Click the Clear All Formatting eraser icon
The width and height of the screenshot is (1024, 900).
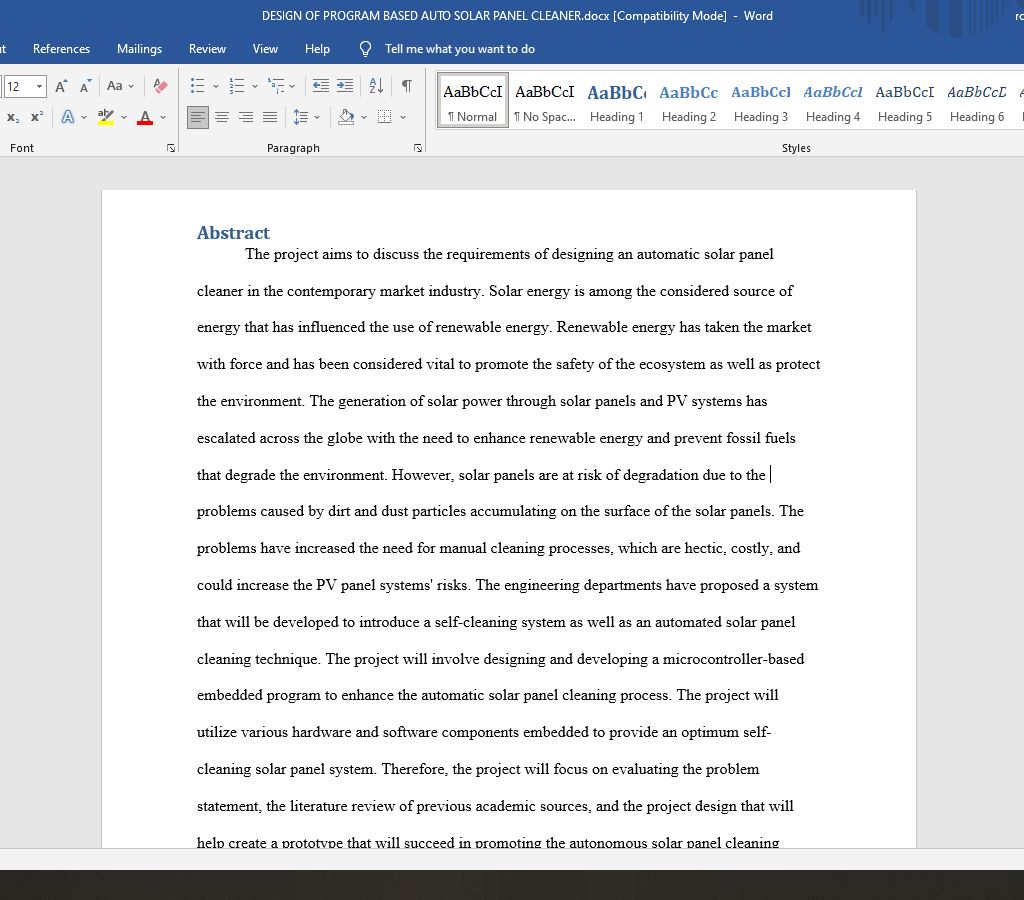160,86
